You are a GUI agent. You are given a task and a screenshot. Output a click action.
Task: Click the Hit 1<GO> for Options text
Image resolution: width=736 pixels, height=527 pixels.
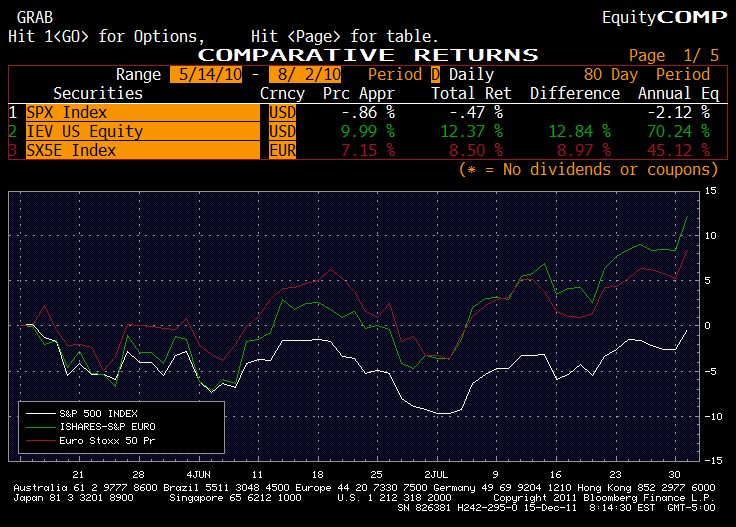(x=107, y=37)
